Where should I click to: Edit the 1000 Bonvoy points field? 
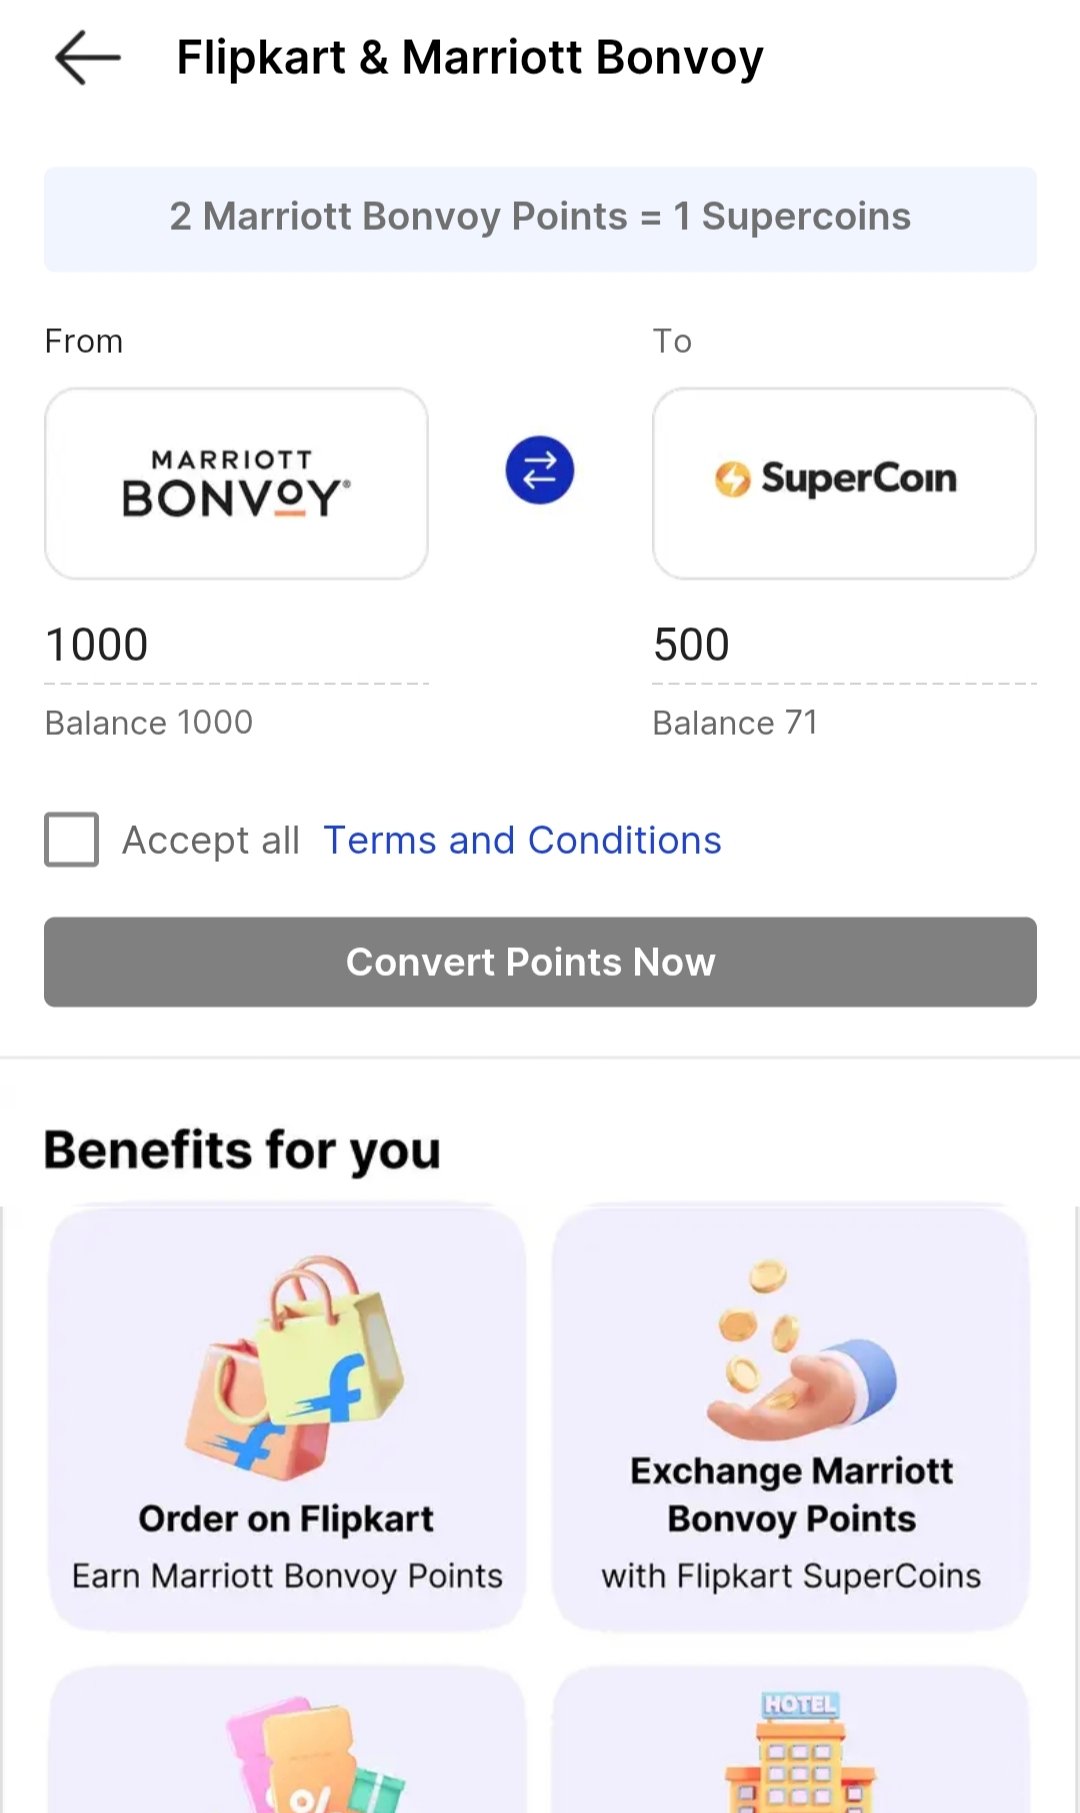coord(236,645)
